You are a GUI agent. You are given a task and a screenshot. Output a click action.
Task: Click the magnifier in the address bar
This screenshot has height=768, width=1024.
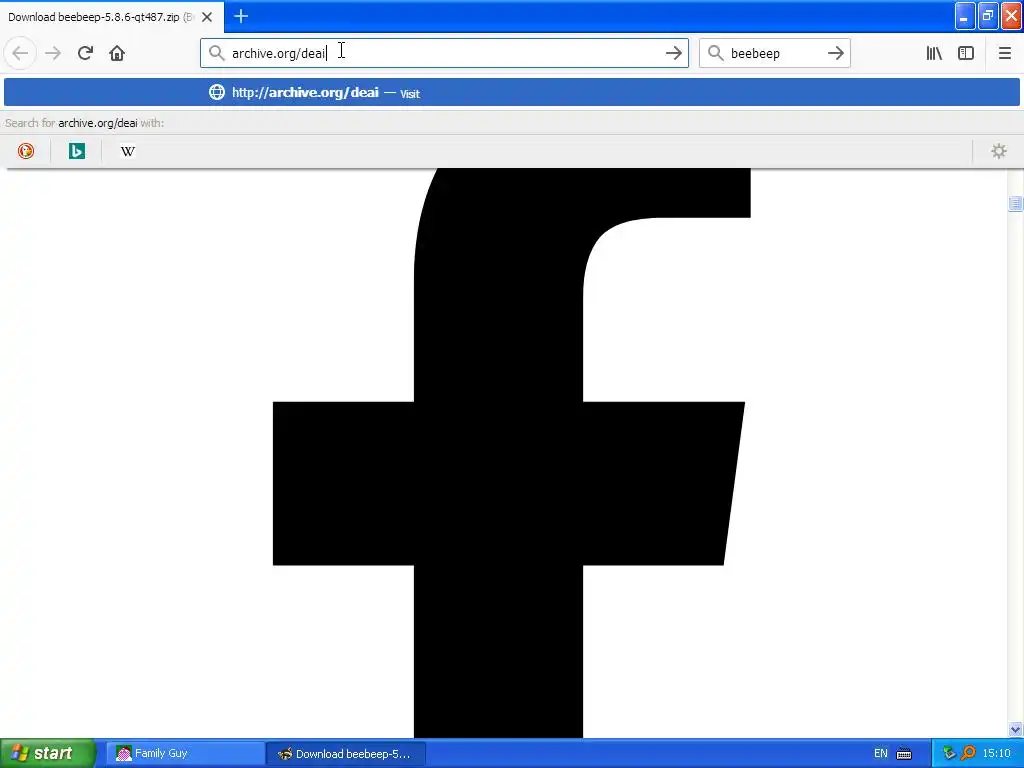[216, 53]
